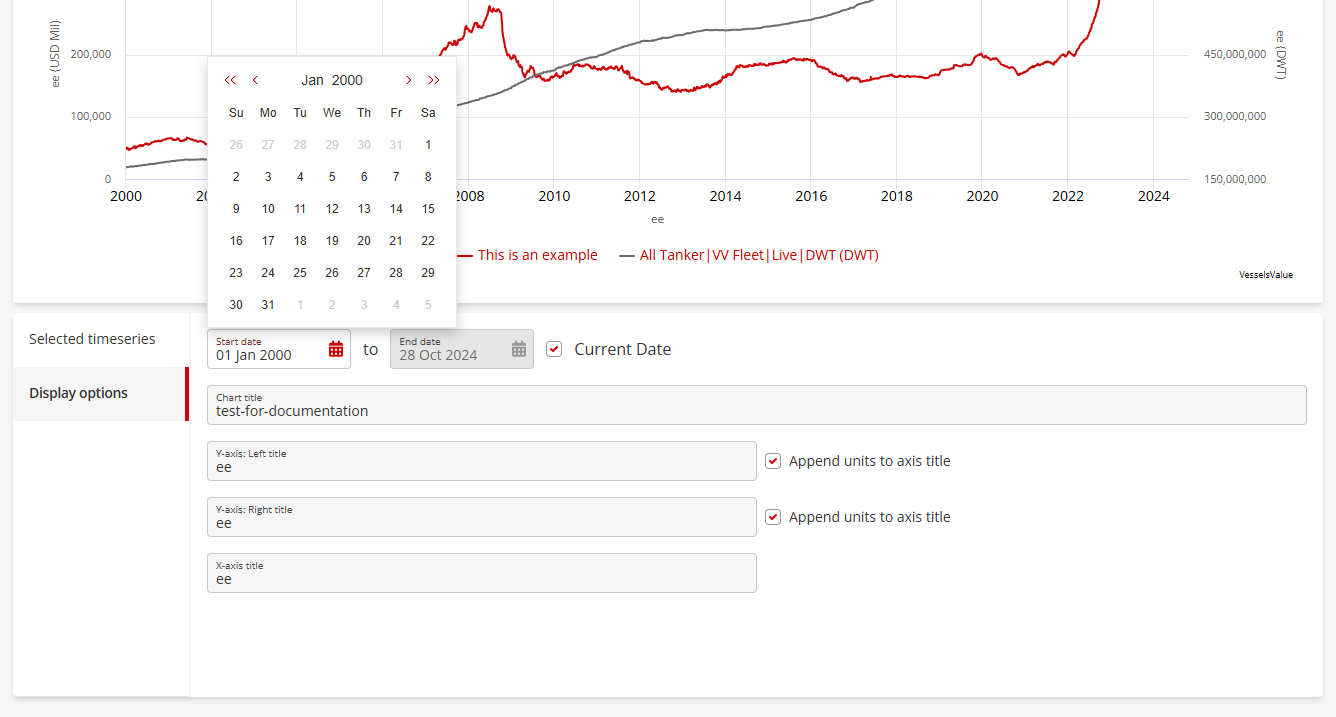Jump forward one year with the double-right arrow
This screenshot has height=717, width=1336.
[x=434, y=80]
